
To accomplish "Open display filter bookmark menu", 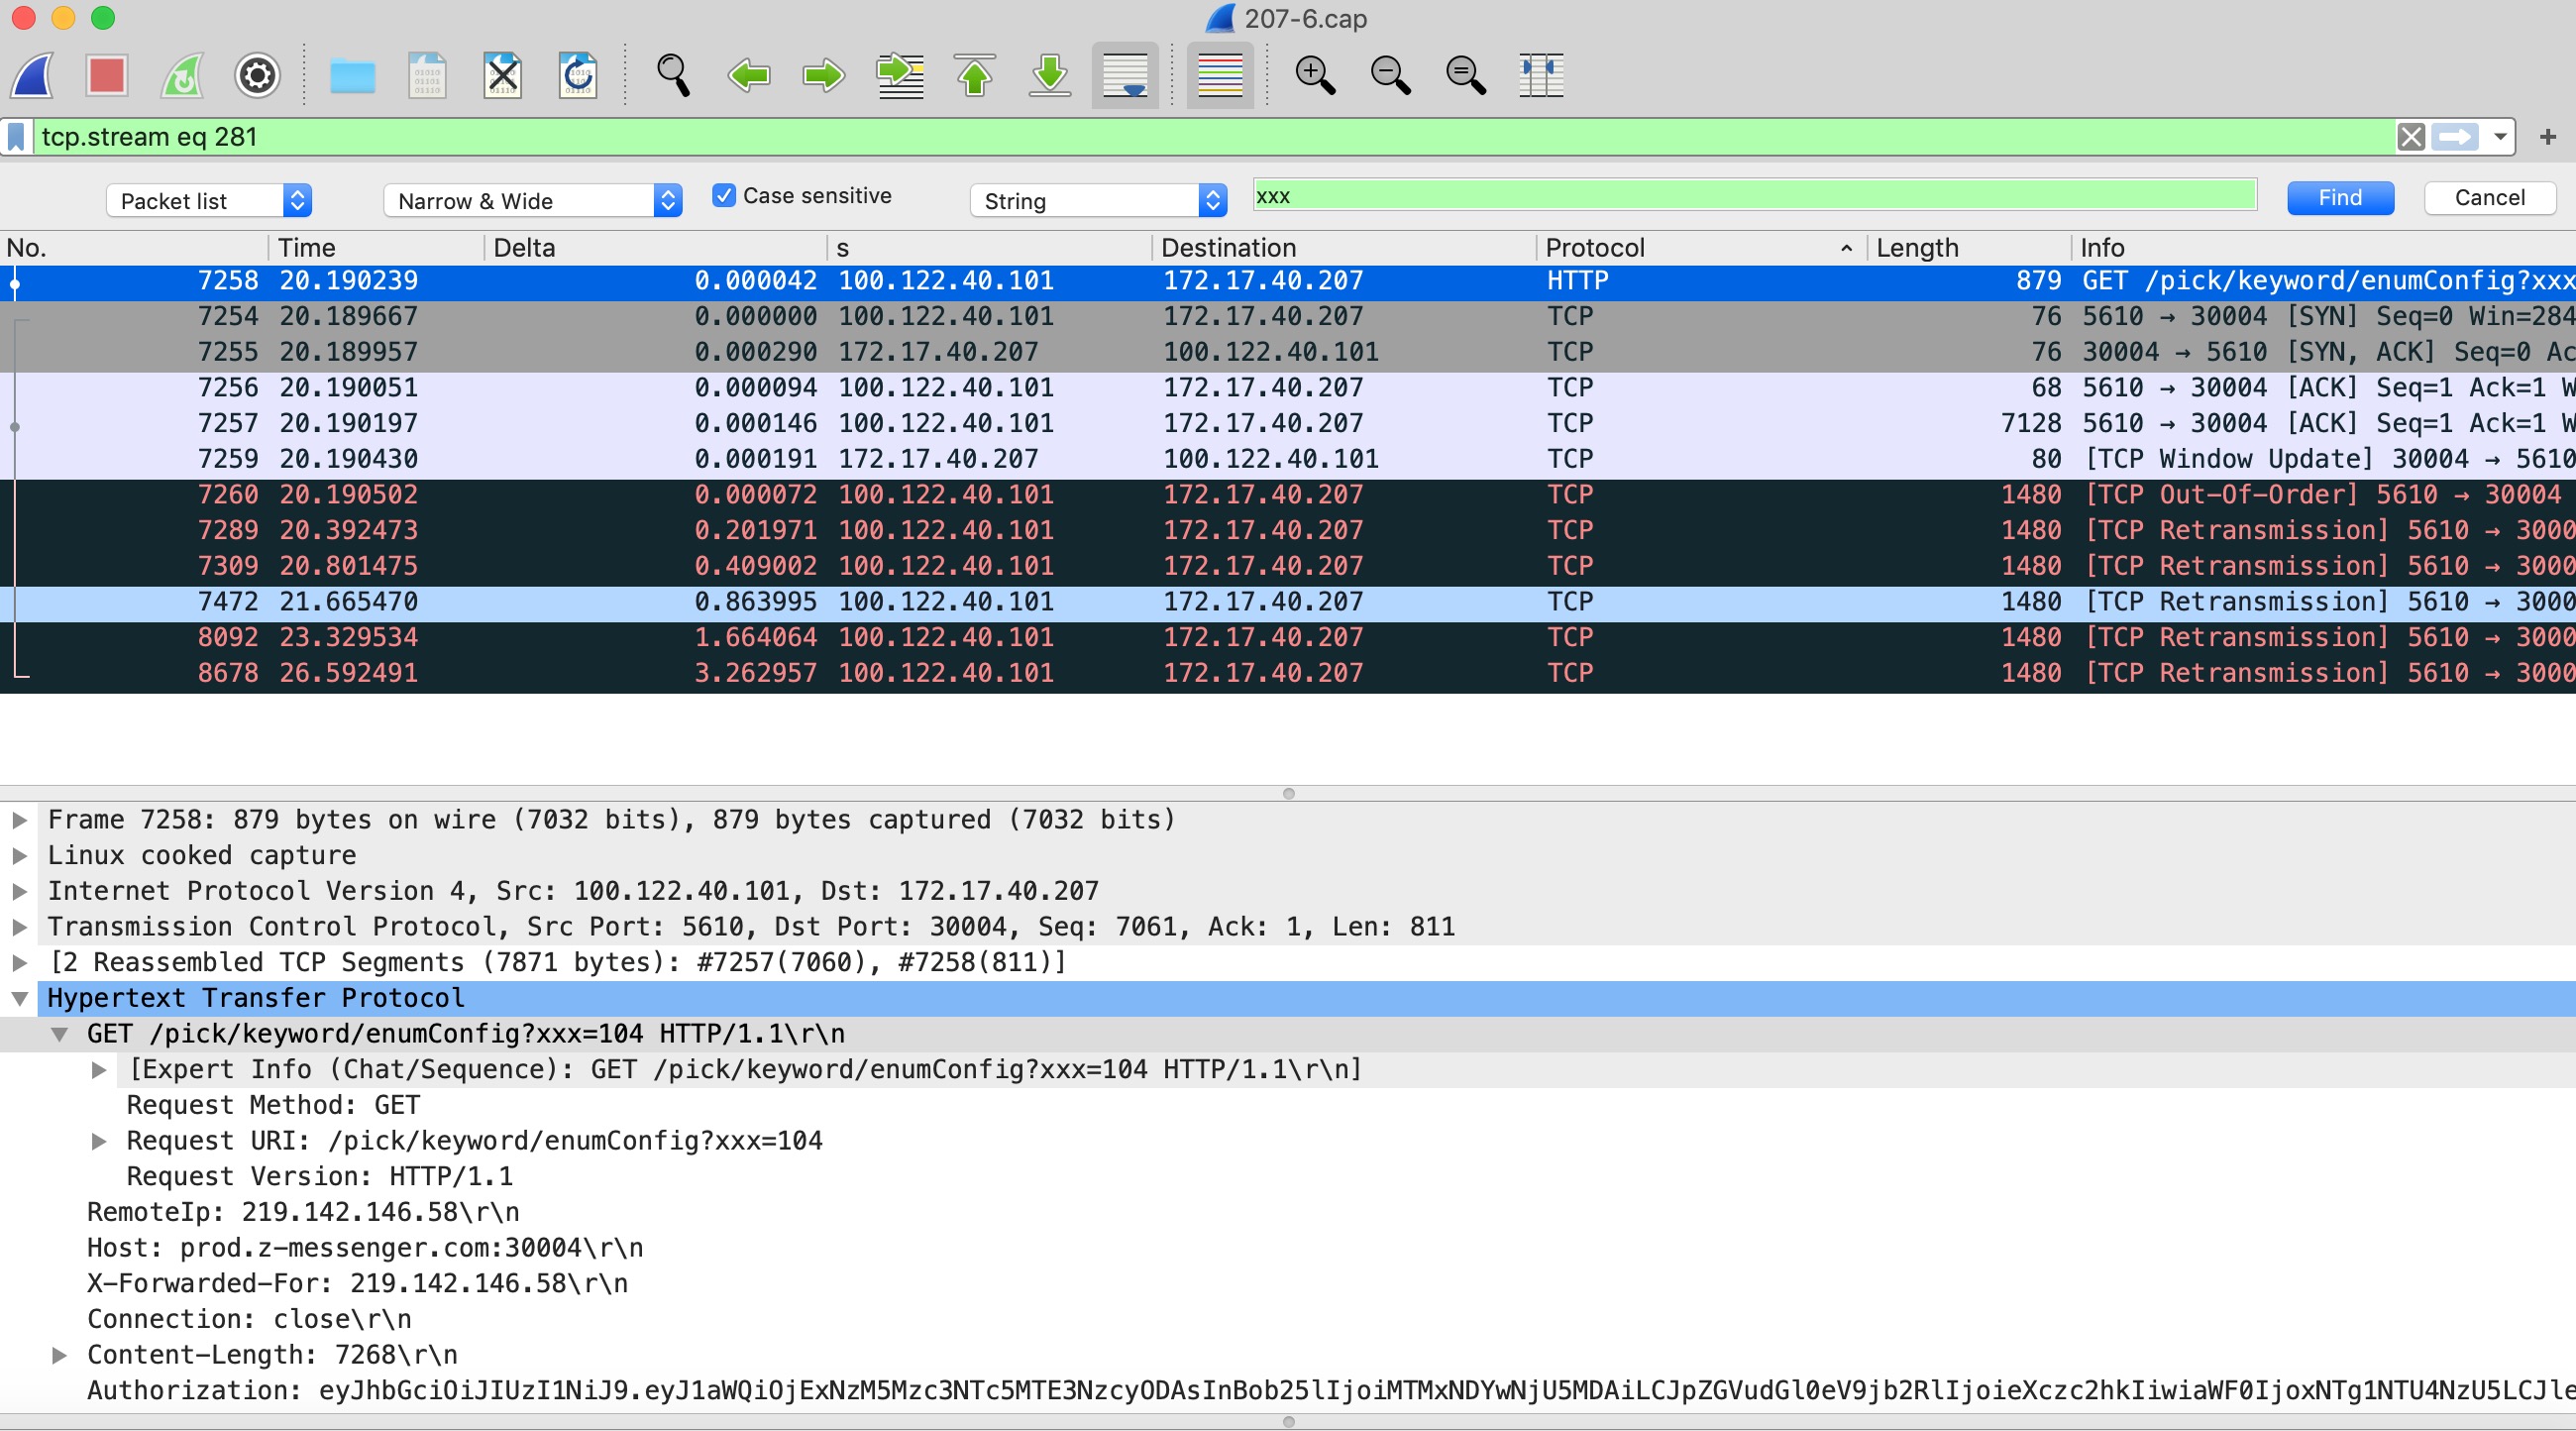I will [16, 137].
